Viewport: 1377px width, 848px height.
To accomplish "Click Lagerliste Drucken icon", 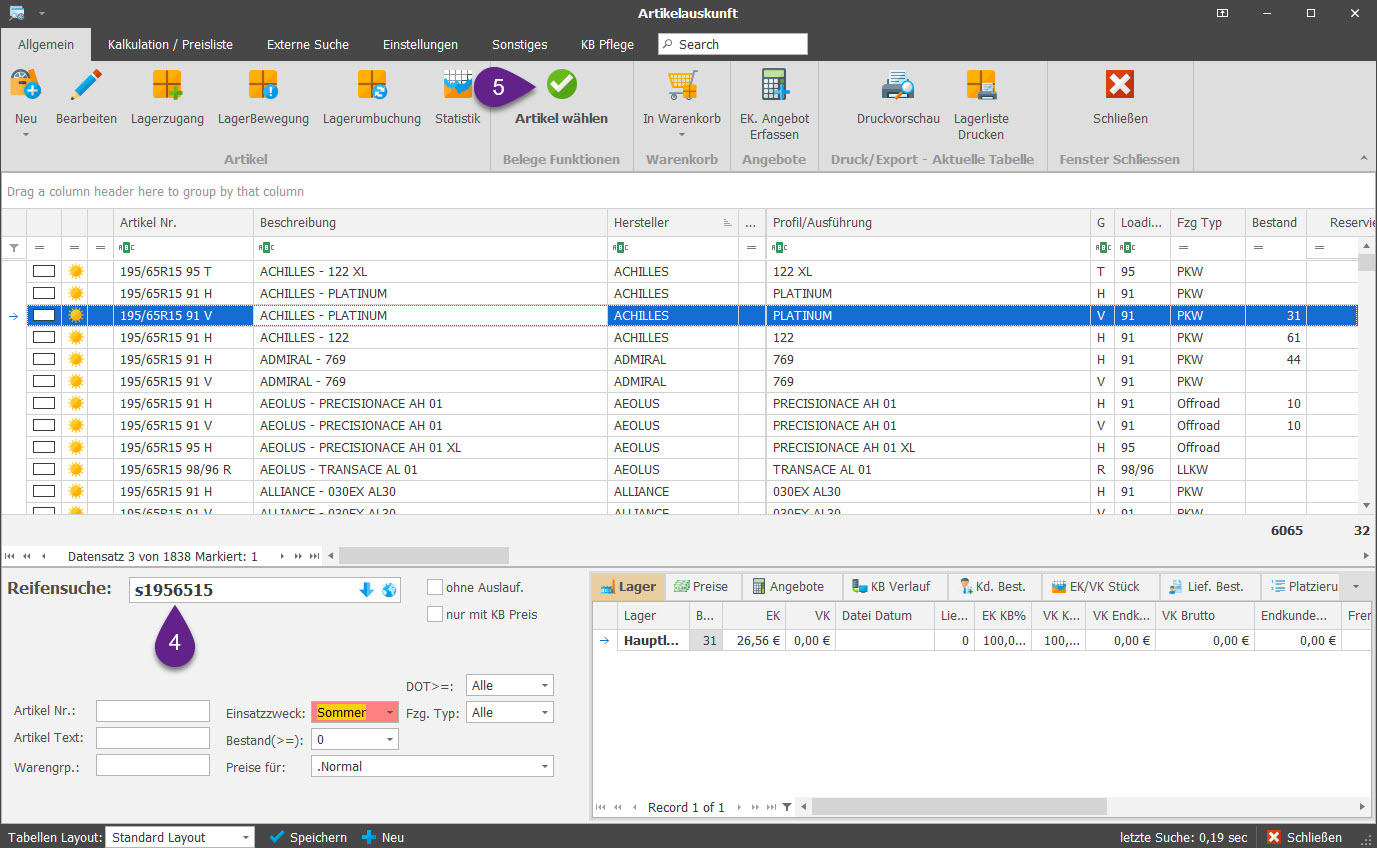I will coord(980,87).
